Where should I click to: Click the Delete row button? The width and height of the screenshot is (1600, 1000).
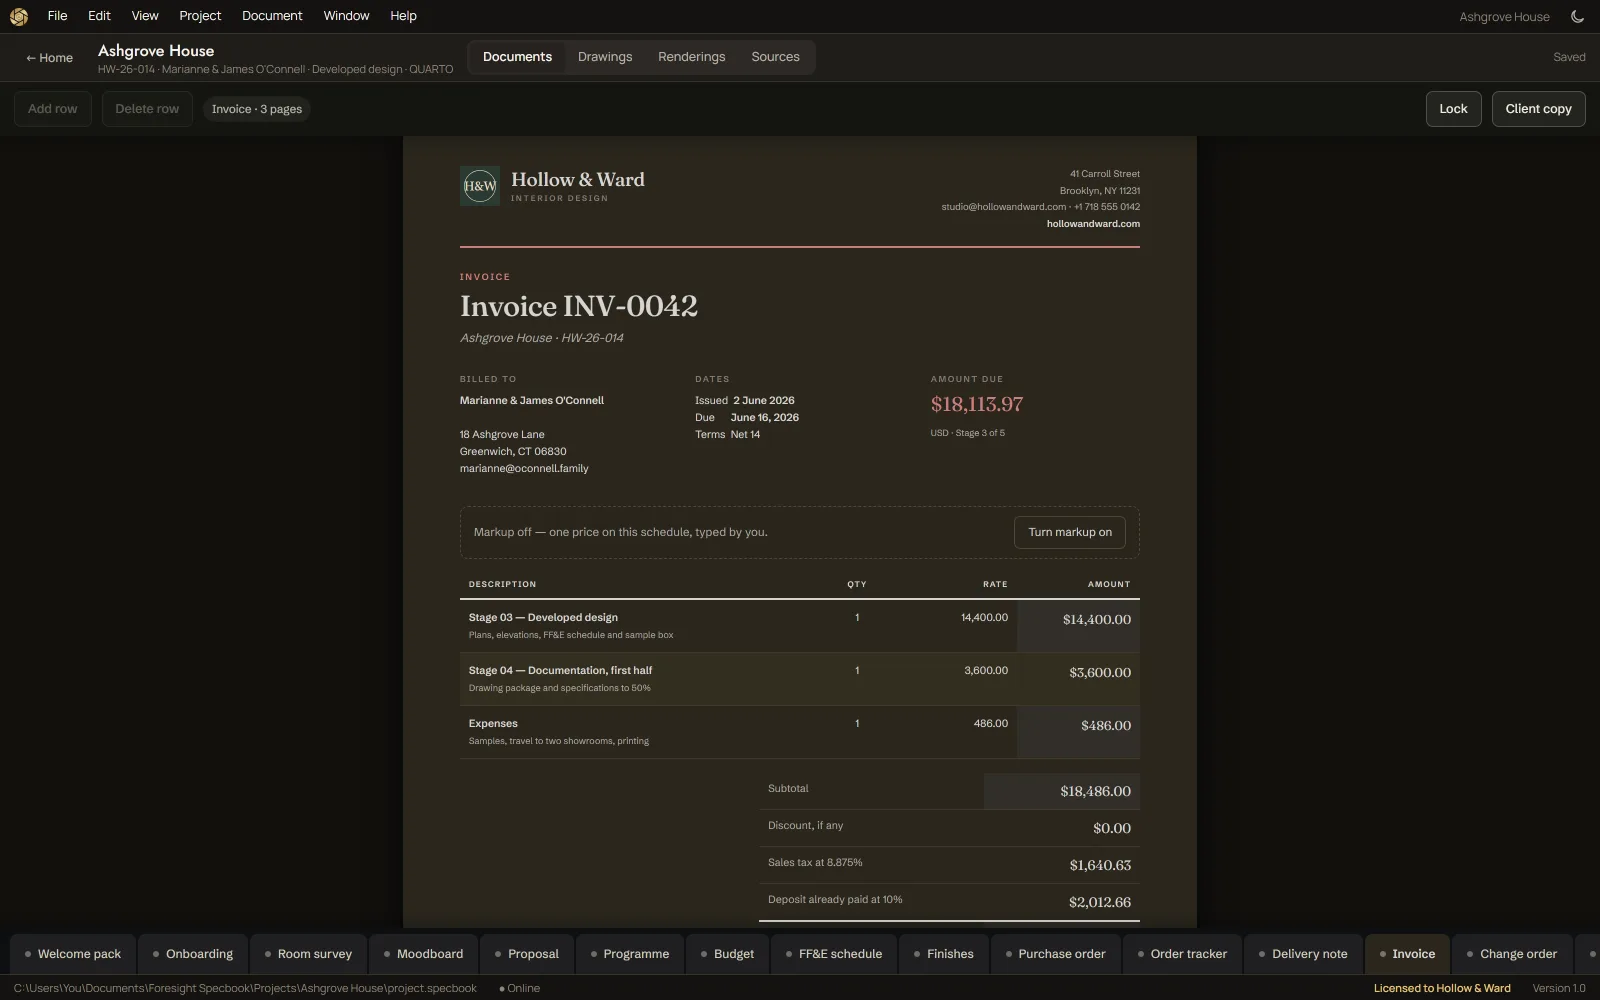tap(147, 109)
